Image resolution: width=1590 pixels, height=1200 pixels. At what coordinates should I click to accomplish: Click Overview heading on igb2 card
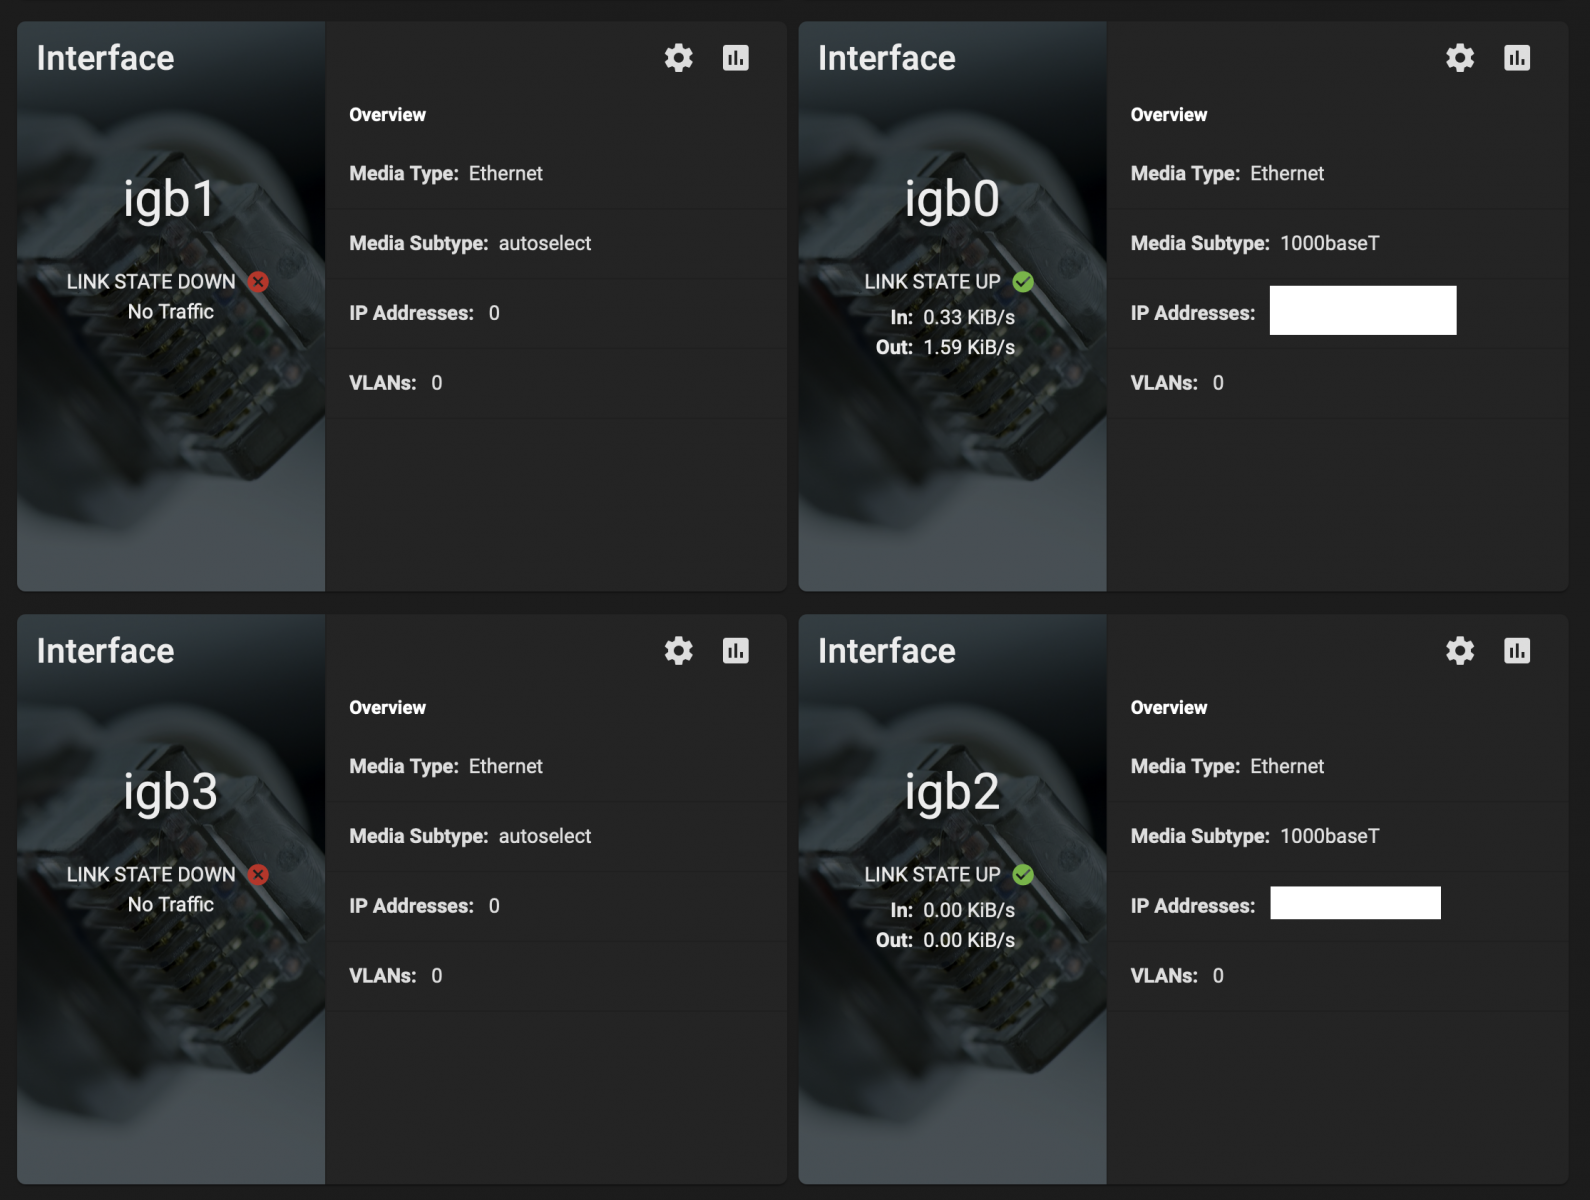(1168, 708)
